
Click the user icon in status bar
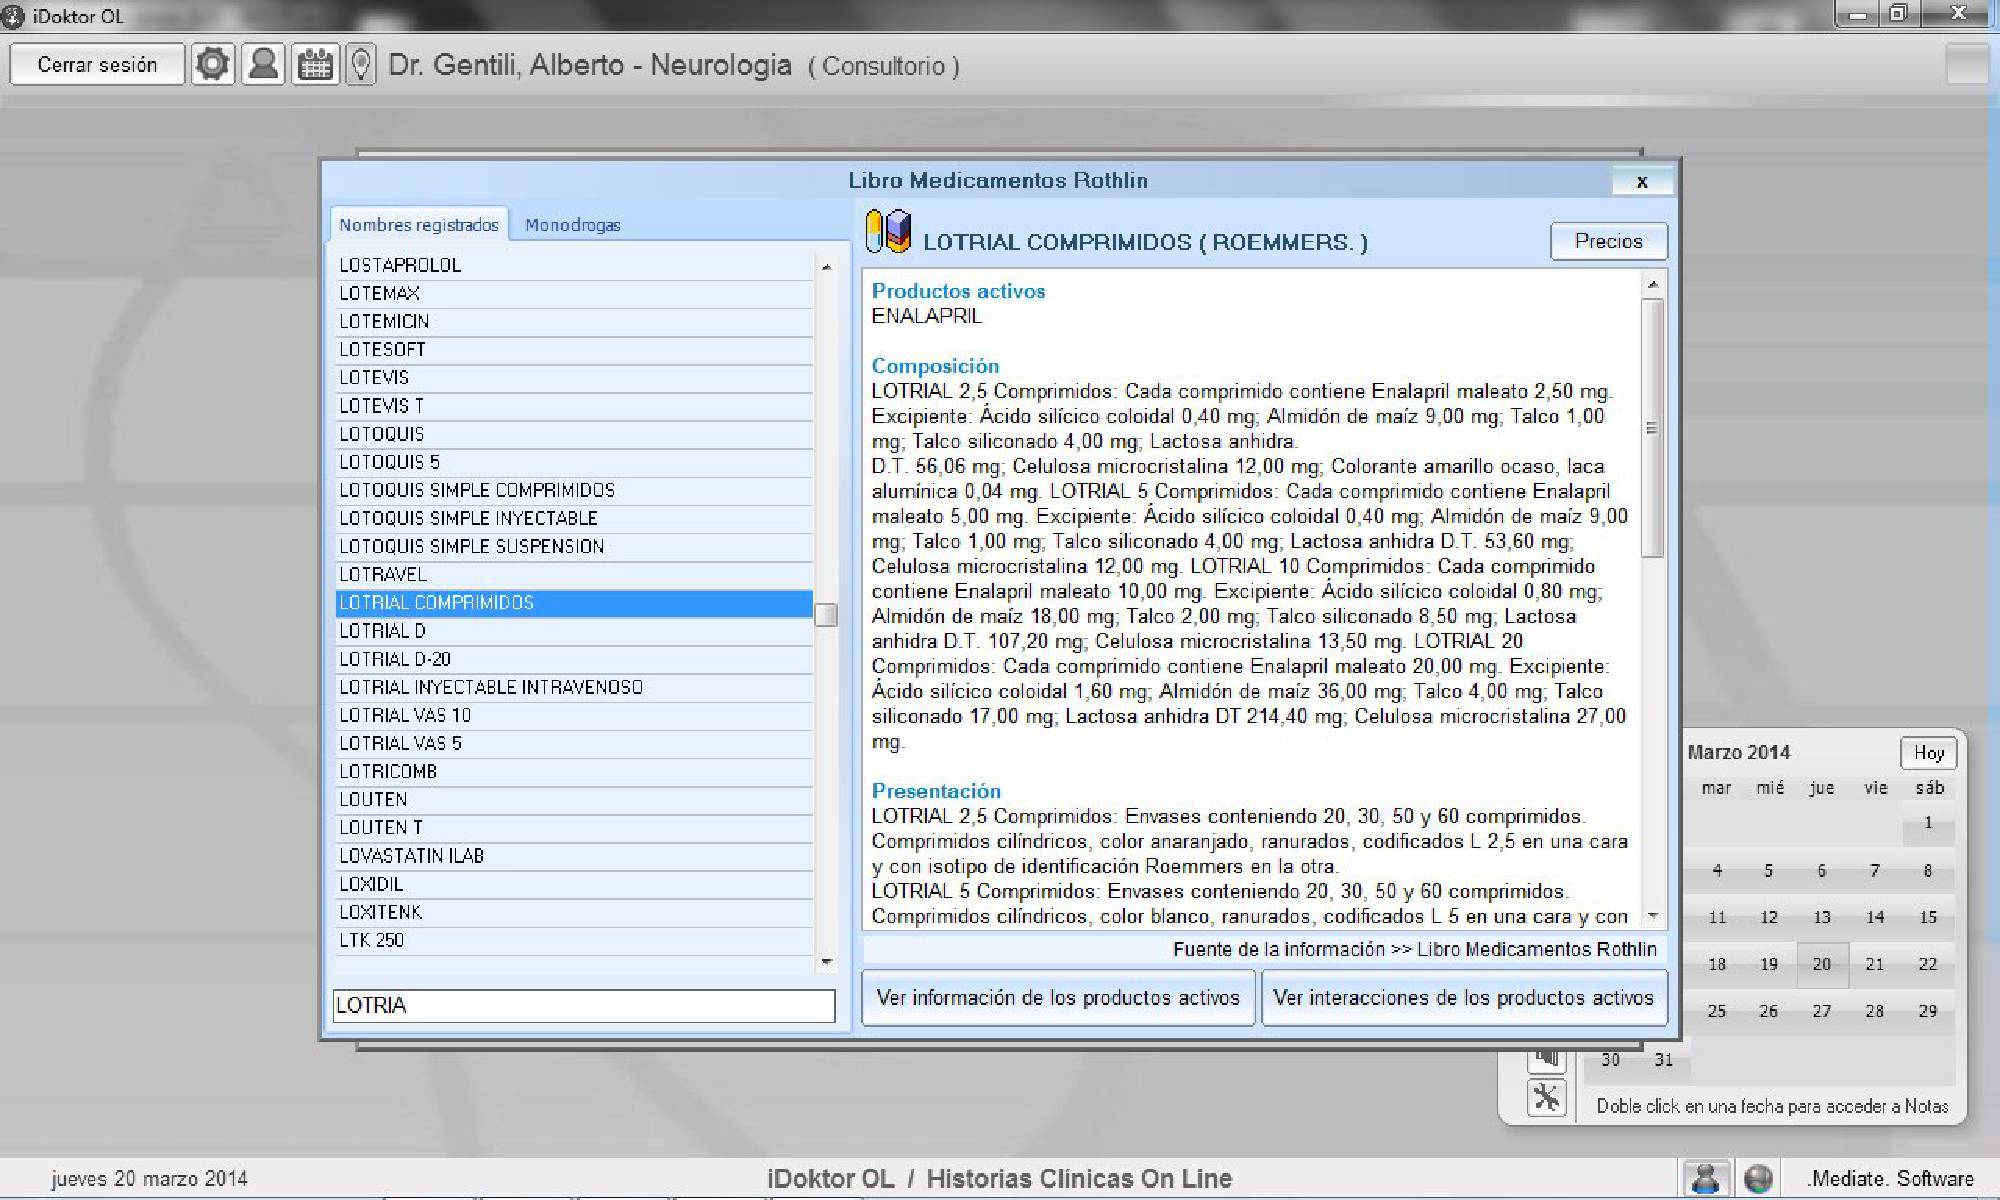point(1706,1178)
